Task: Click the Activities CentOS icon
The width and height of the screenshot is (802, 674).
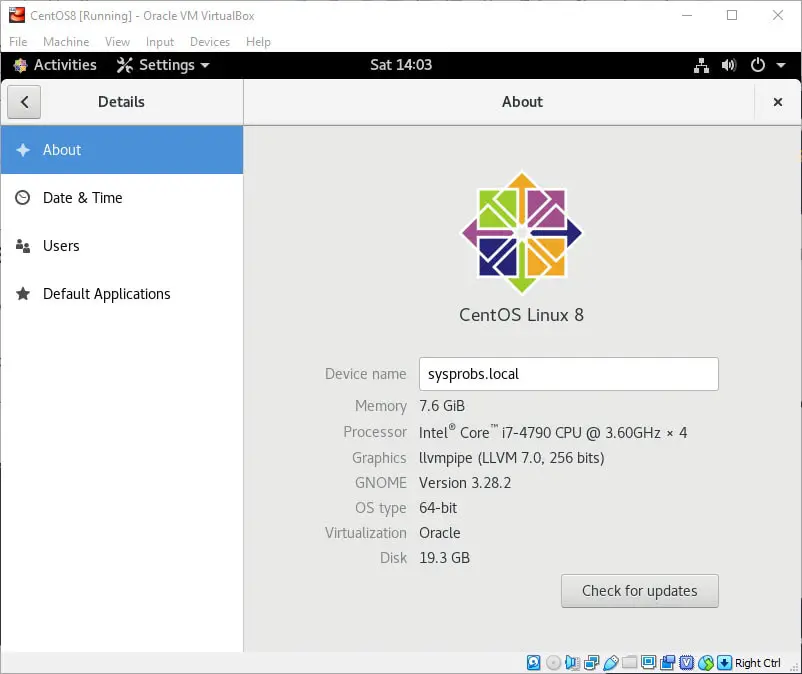Action: 20,65
